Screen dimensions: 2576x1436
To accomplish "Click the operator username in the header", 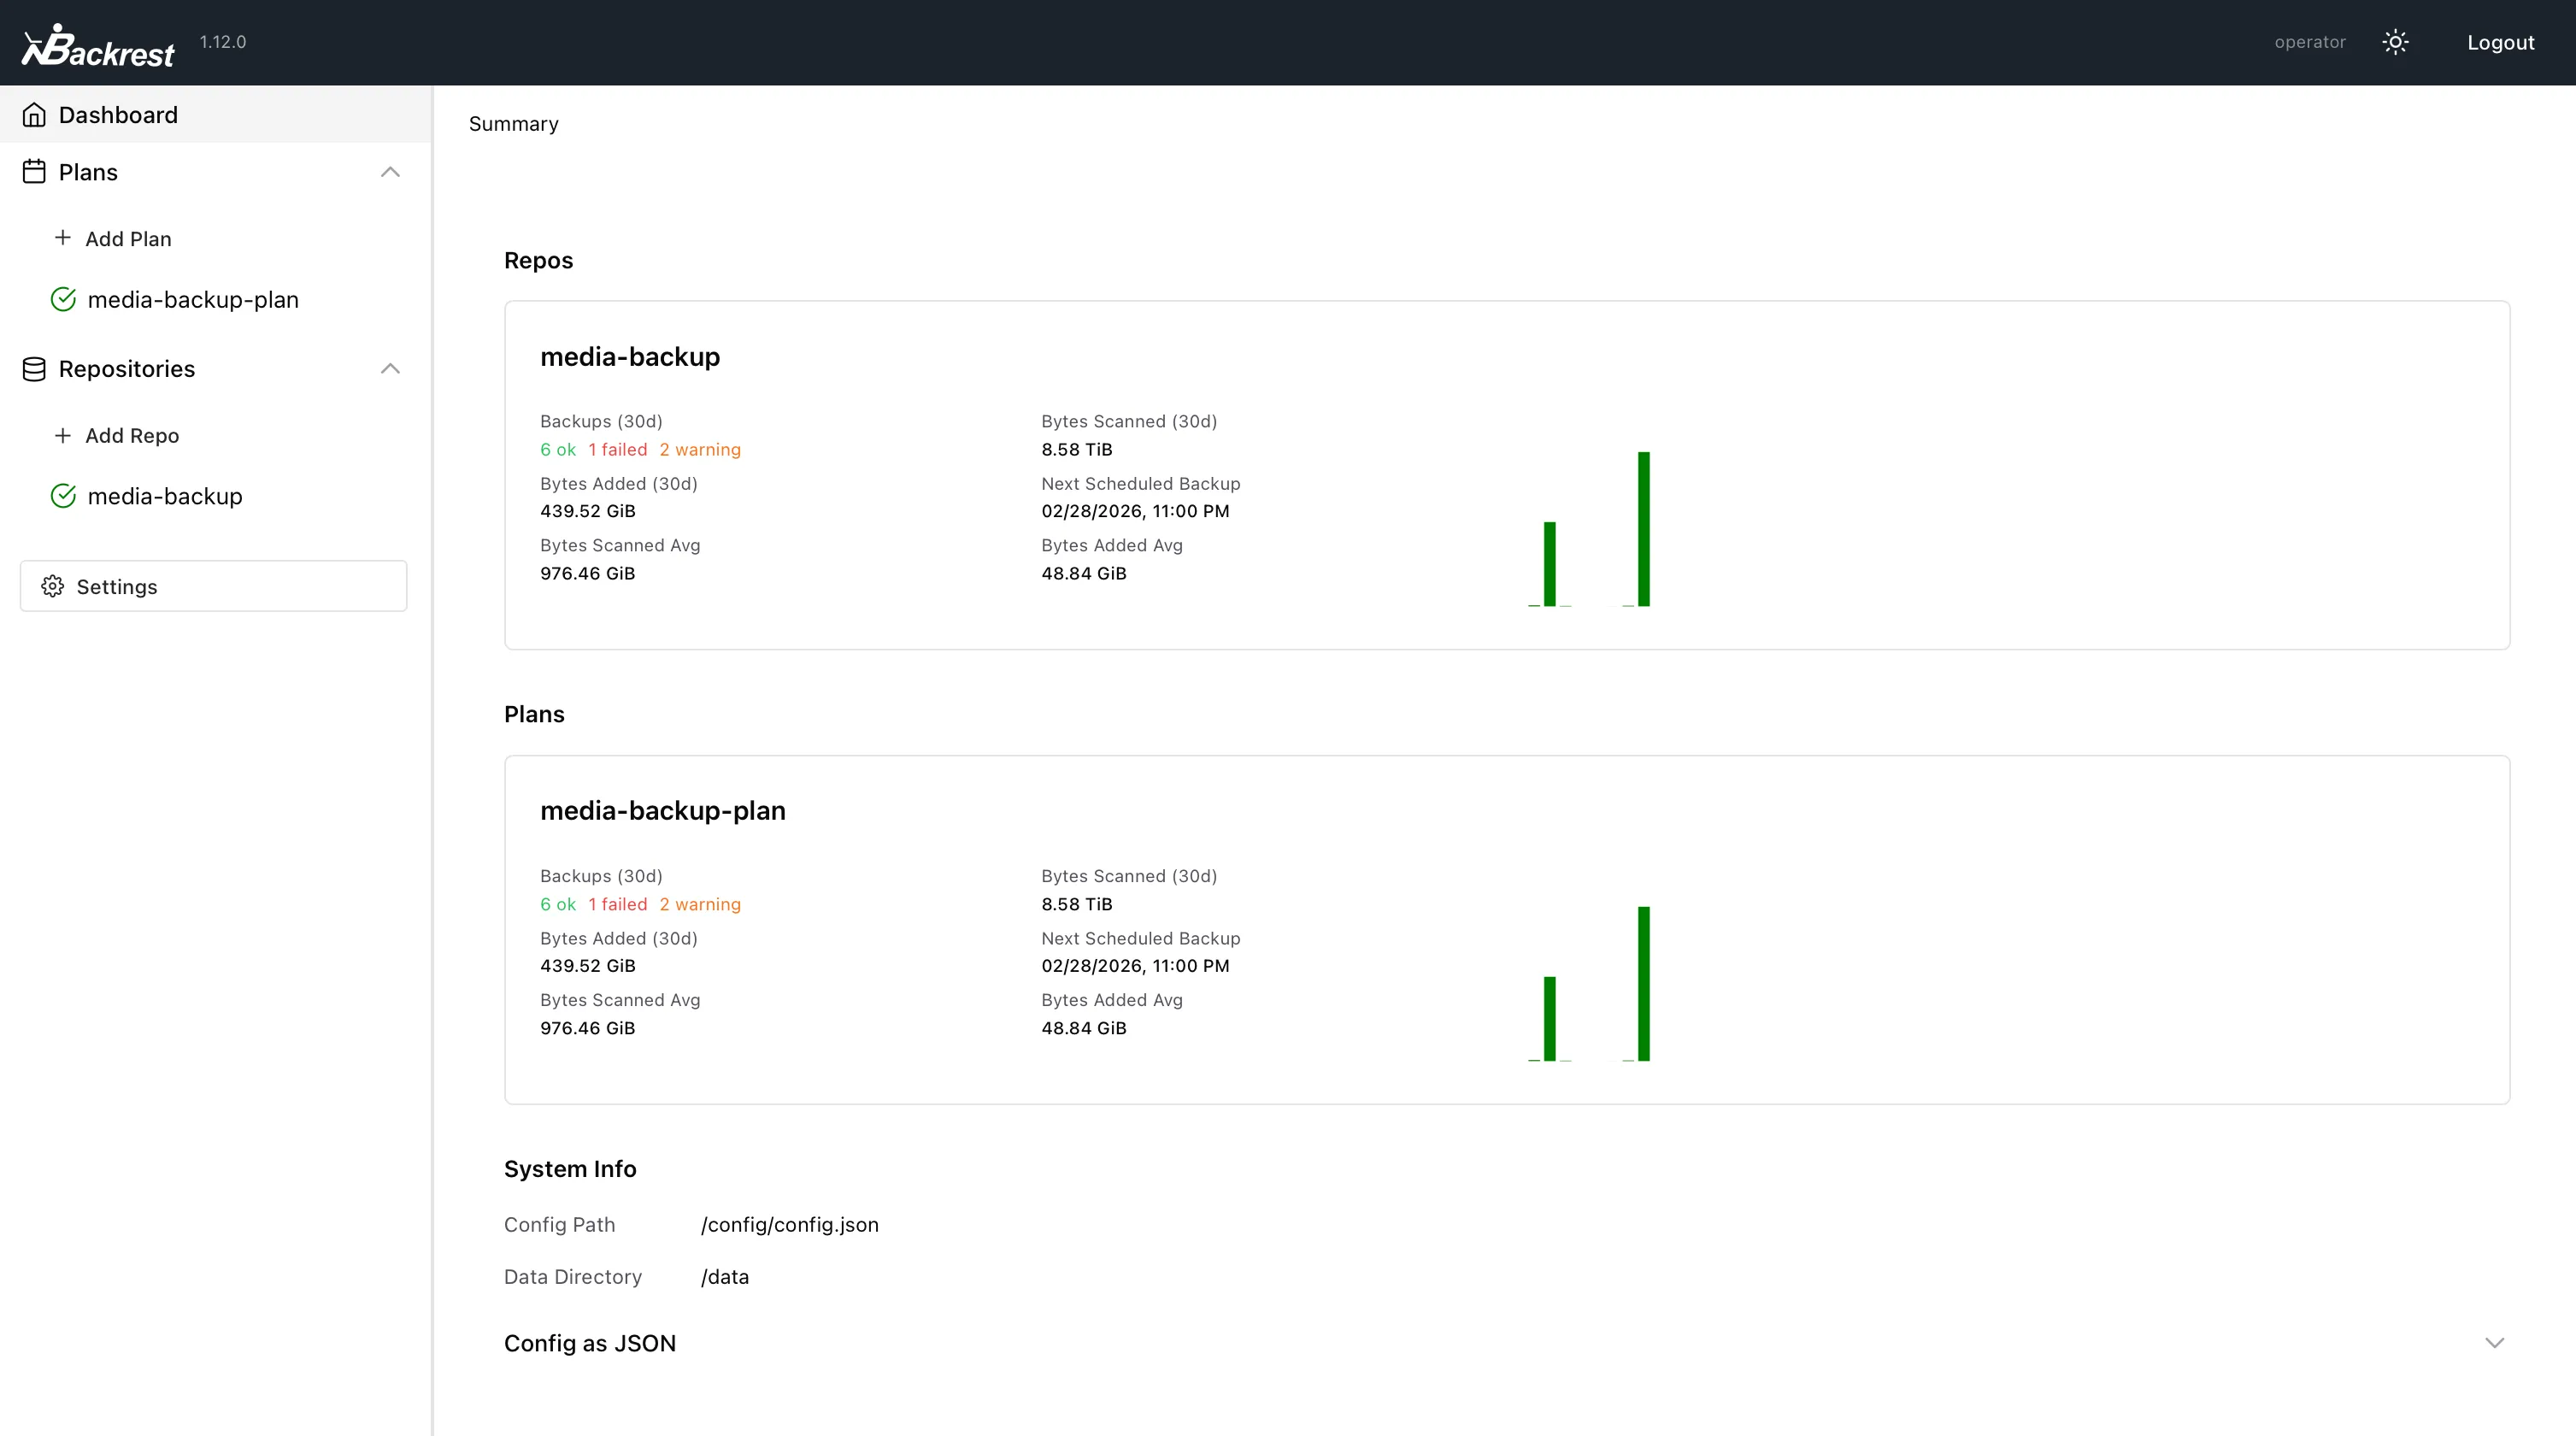I will 2310,42.
